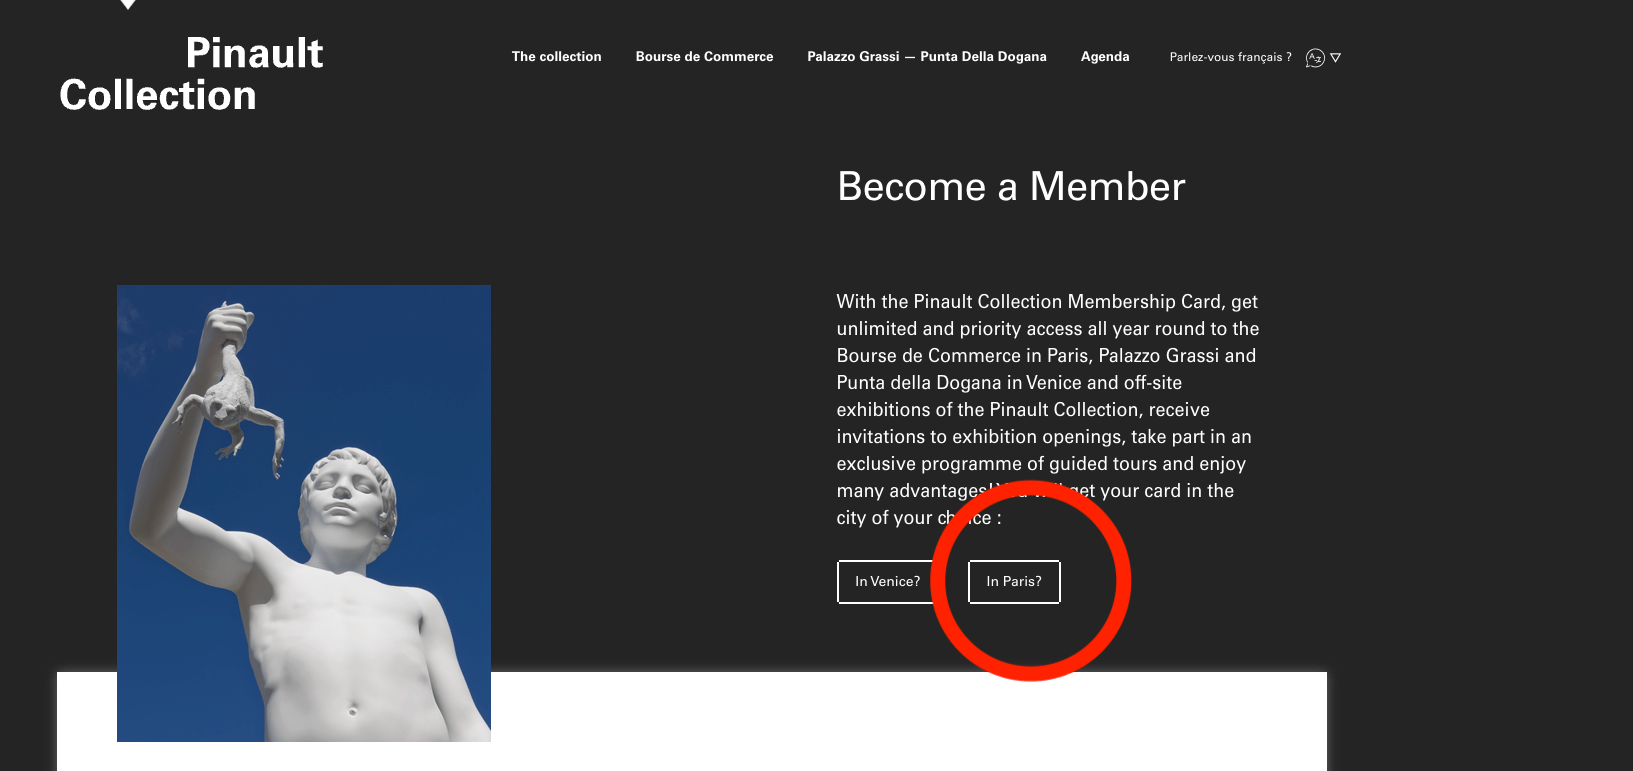Open The collection menu item
Viewport: 1633px width, 771px height.
click(556, 57)
